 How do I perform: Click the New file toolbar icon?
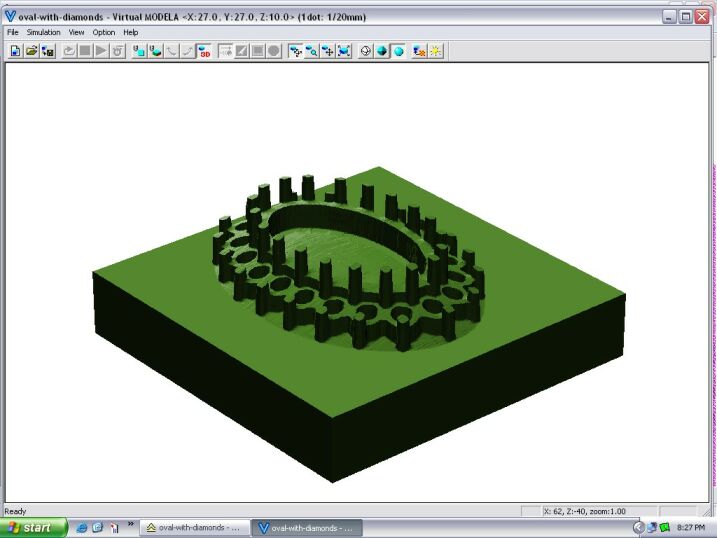15,51
